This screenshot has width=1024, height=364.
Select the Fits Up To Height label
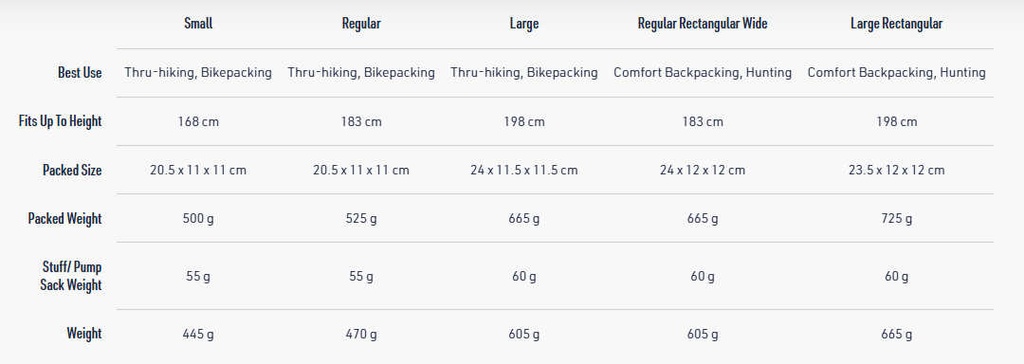[60, 121]
